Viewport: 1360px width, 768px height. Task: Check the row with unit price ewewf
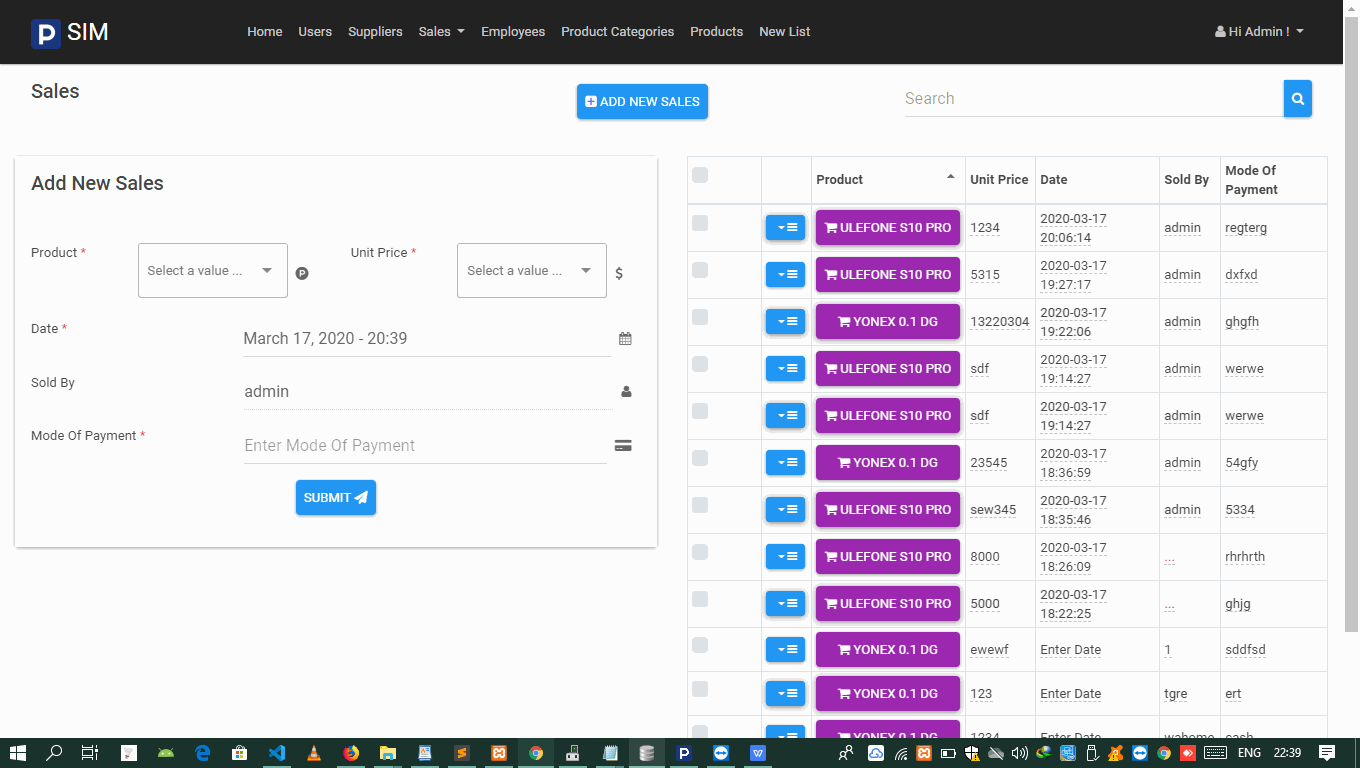[700, 645]
